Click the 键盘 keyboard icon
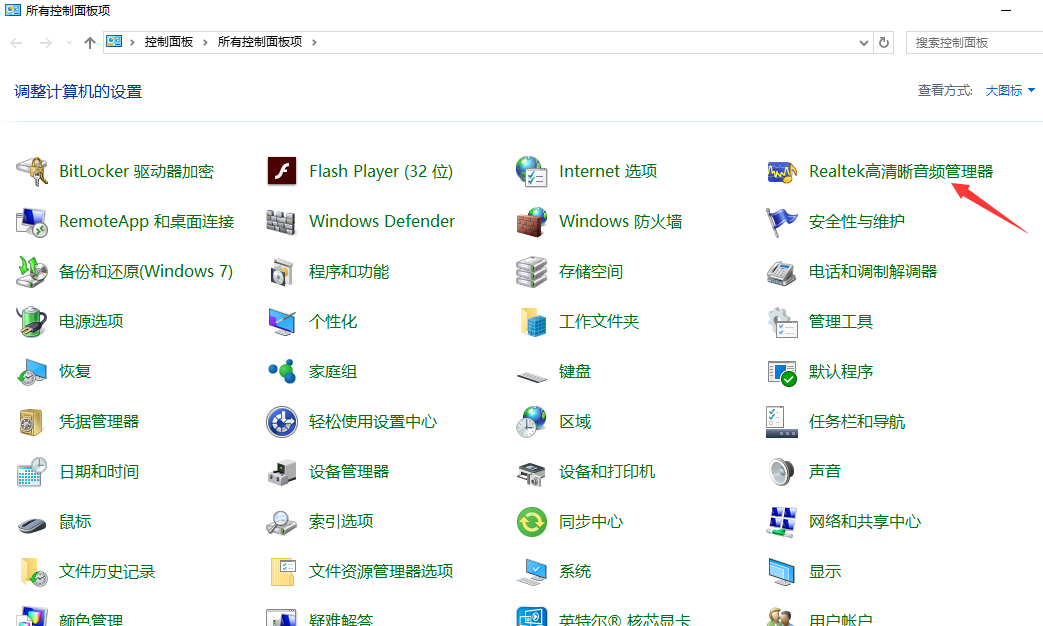 point(531,376)
